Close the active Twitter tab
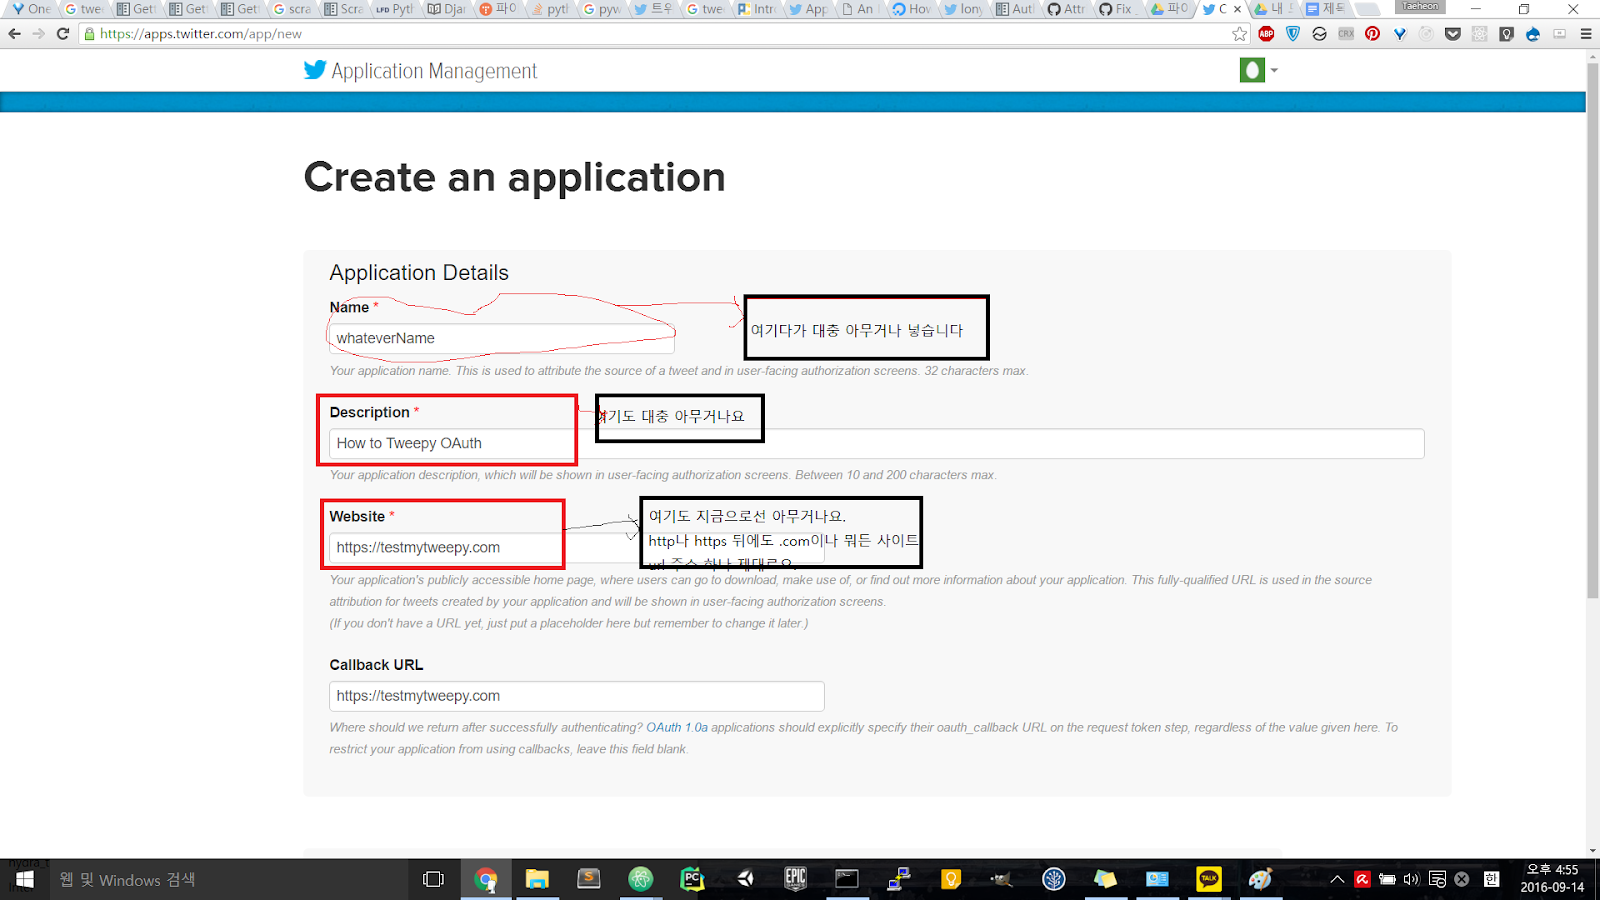 1238,9
